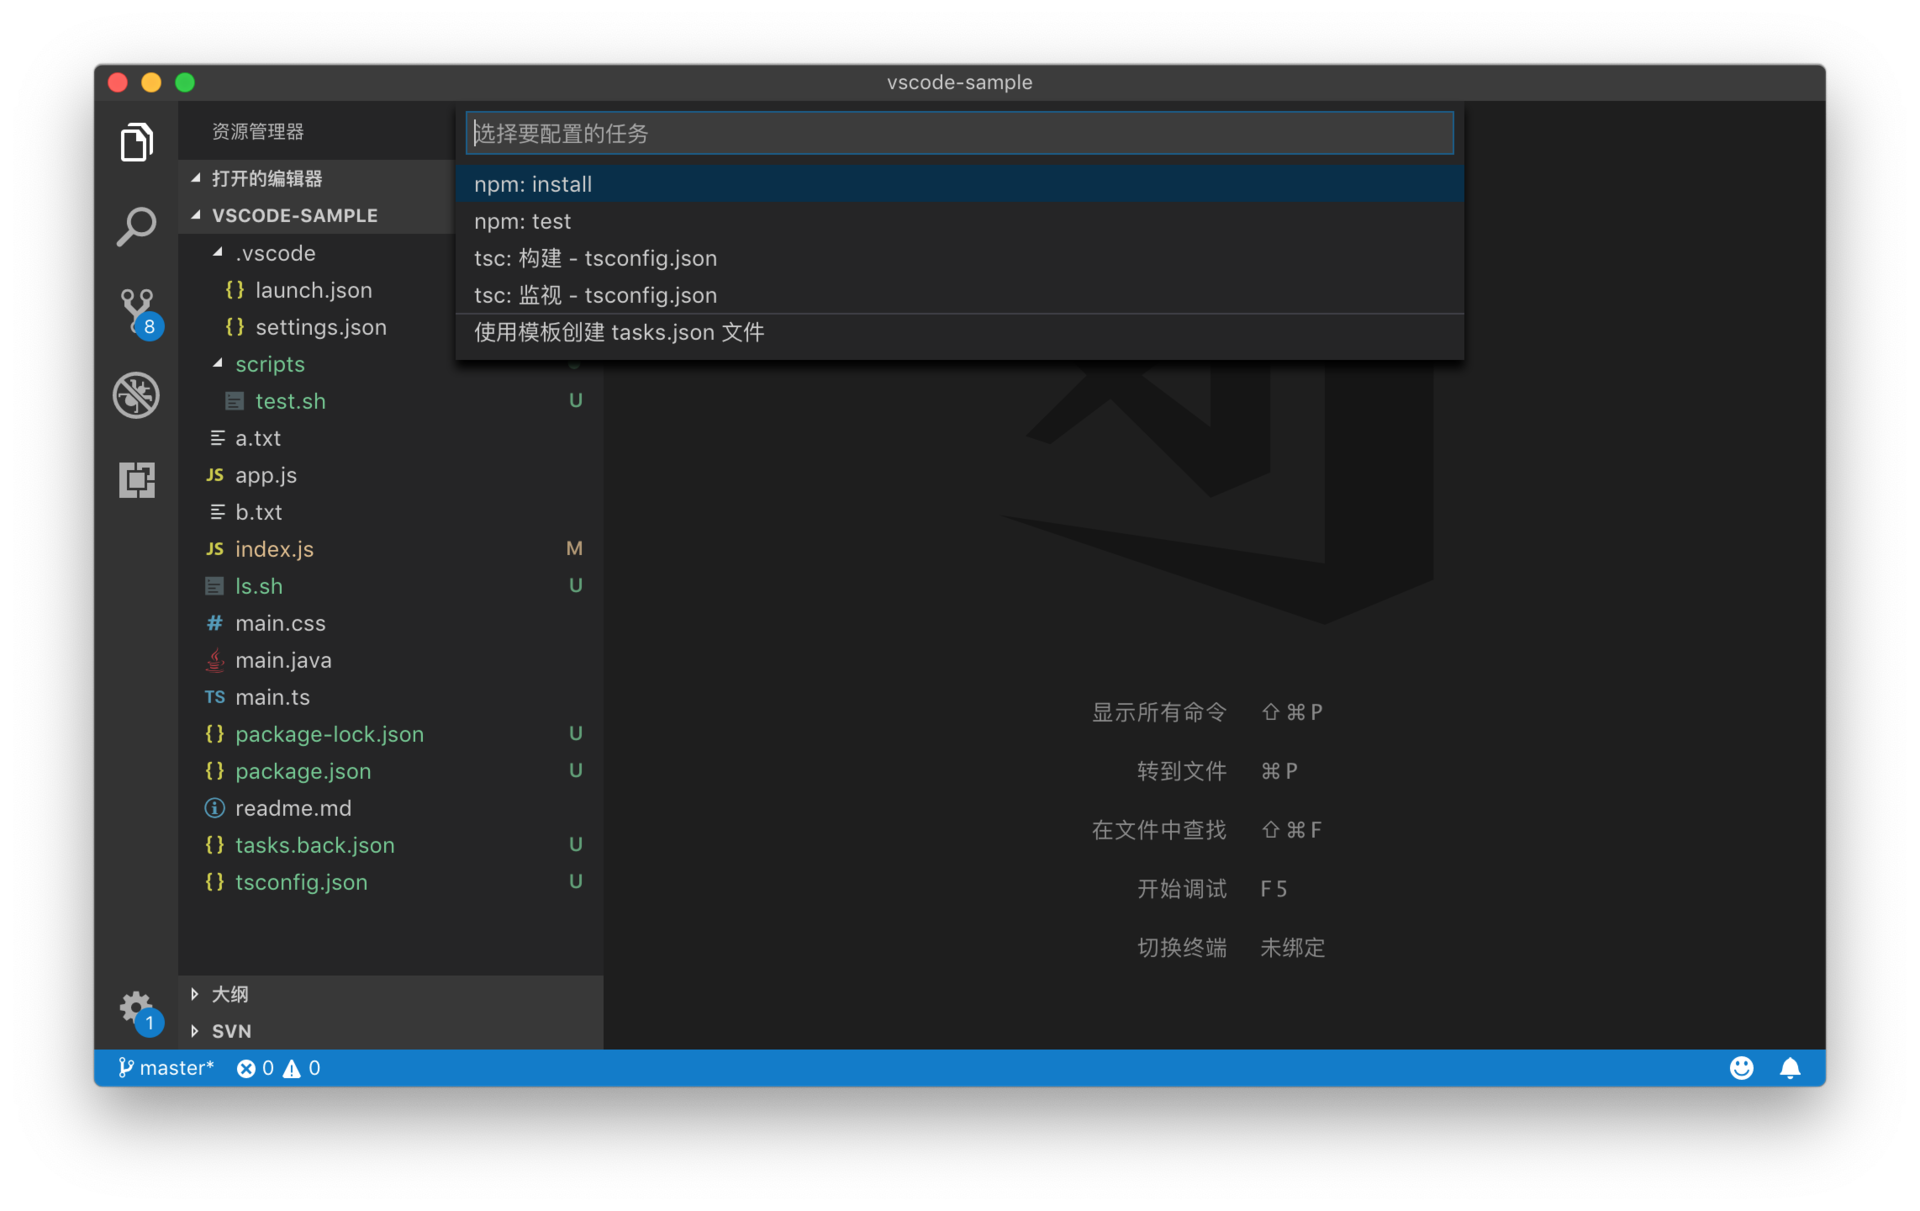1920x1211 pixels.
Task: Open index.js in the explorer
Action: coord(274,549)
